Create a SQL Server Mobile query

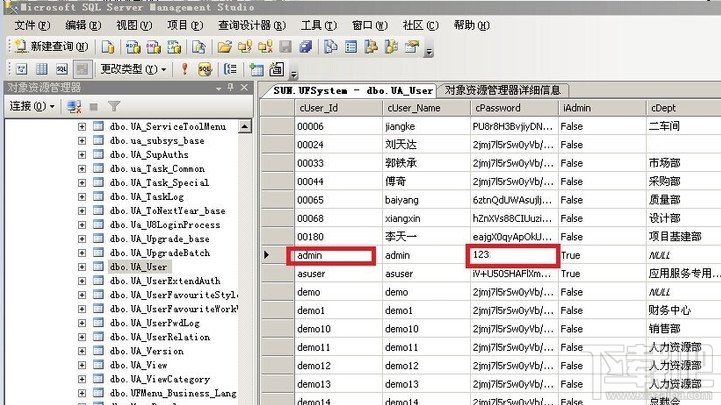(x=199, y=46)
